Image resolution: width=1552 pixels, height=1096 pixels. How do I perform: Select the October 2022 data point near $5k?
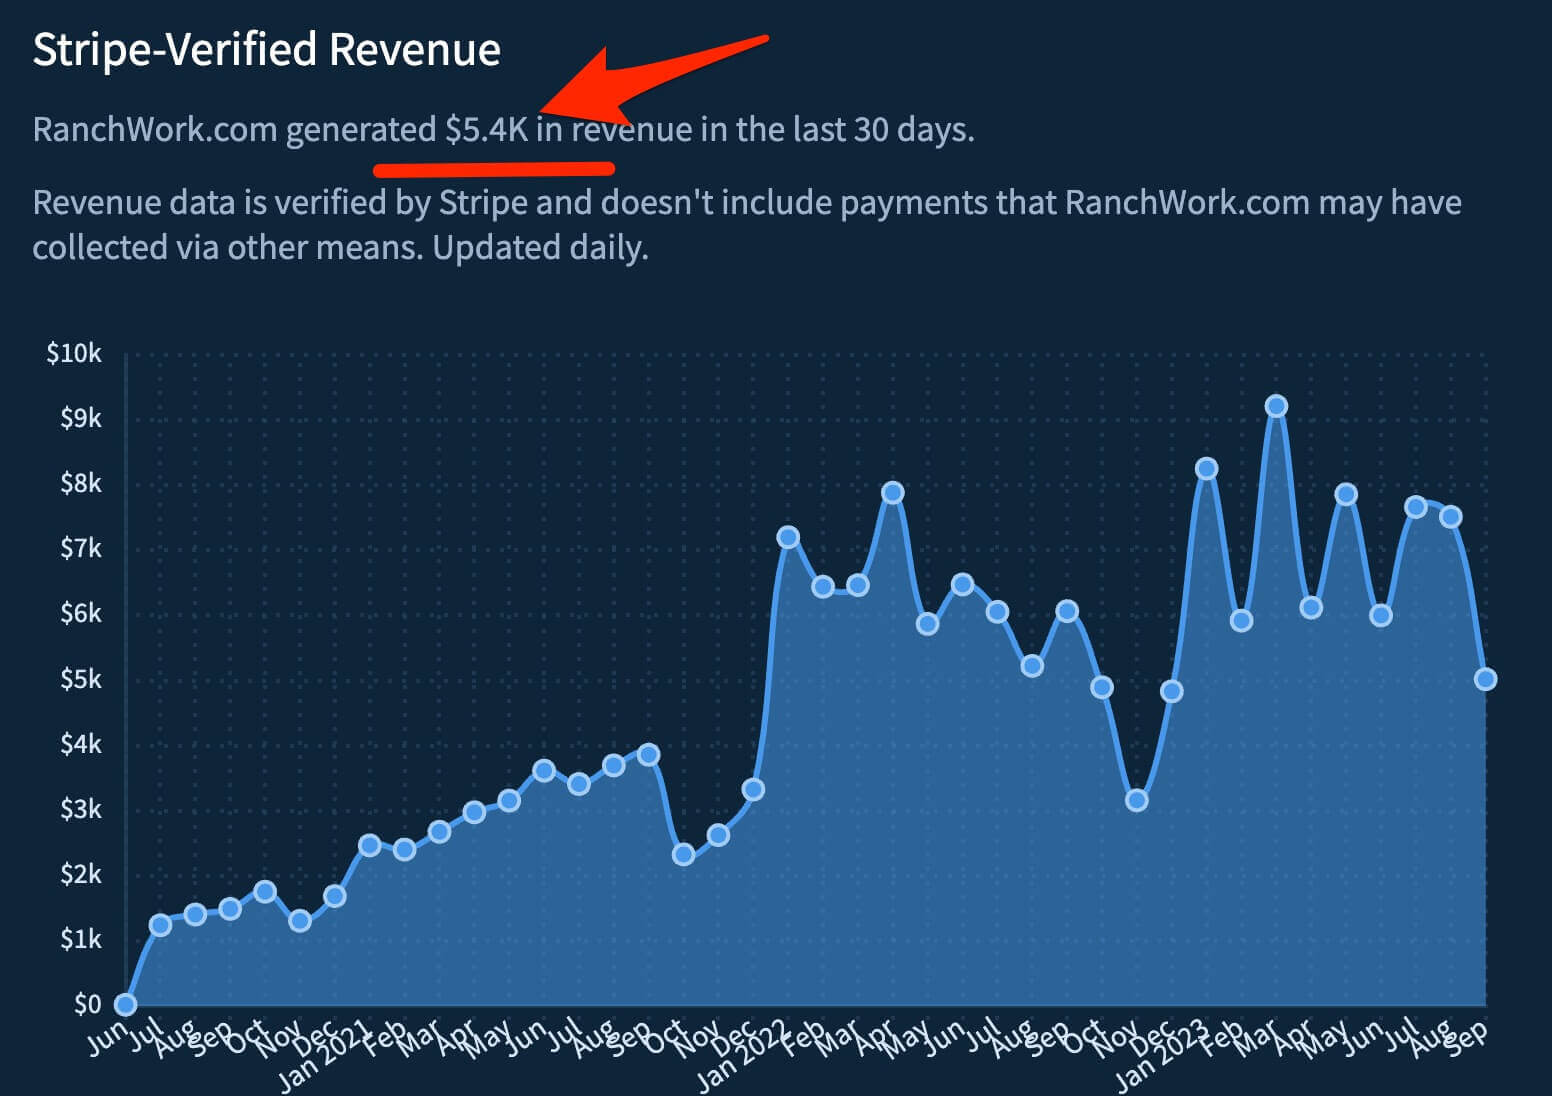pos(1101,687)
